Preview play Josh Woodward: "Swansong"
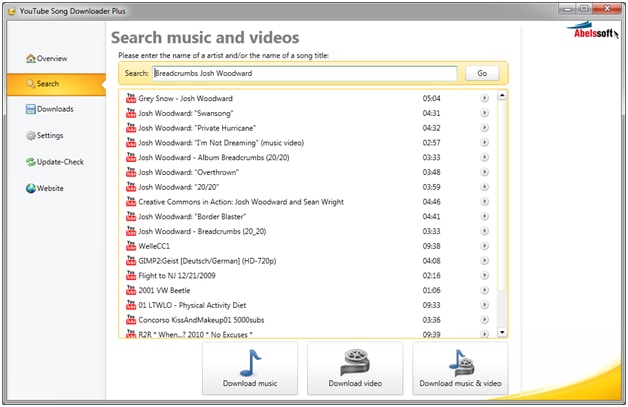This screenshot has height=407, width=628. click(484, 113)
